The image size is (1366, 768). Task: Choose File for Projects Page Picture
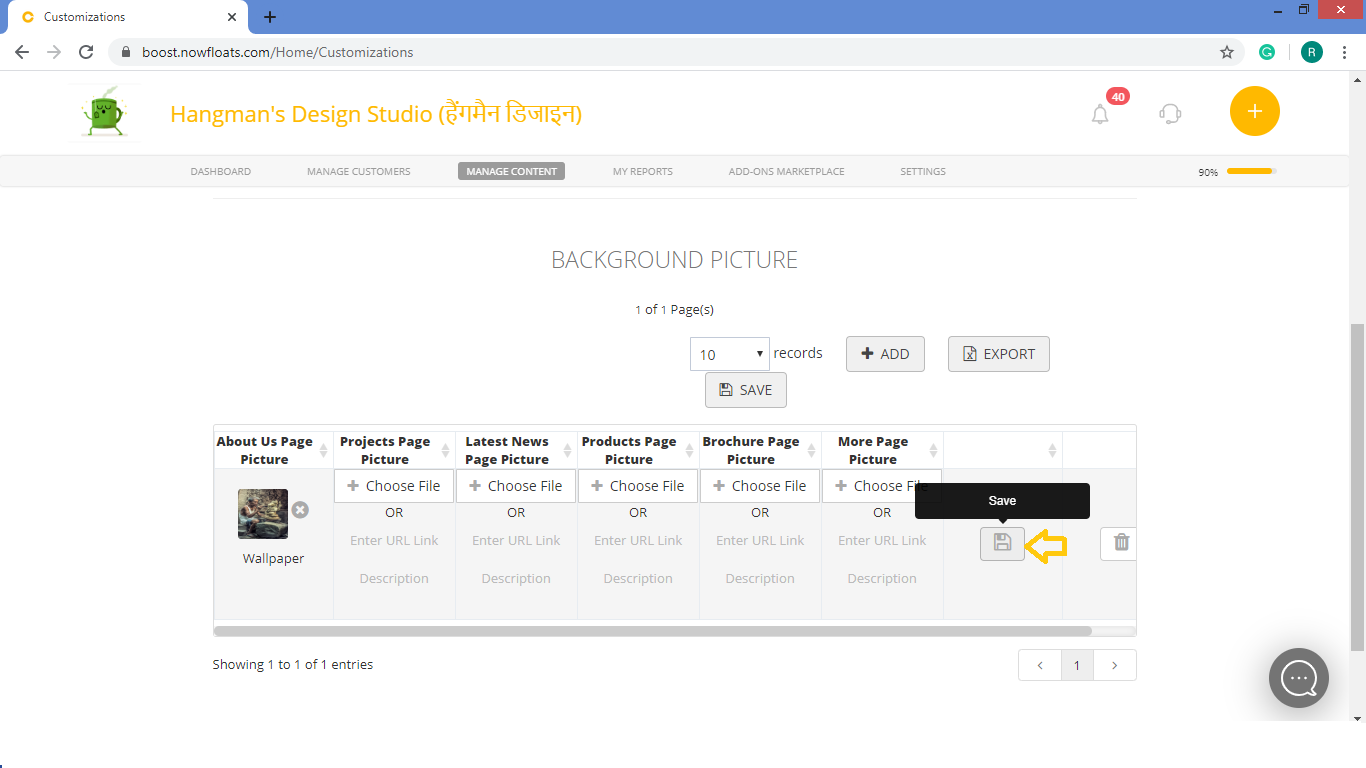394,486
